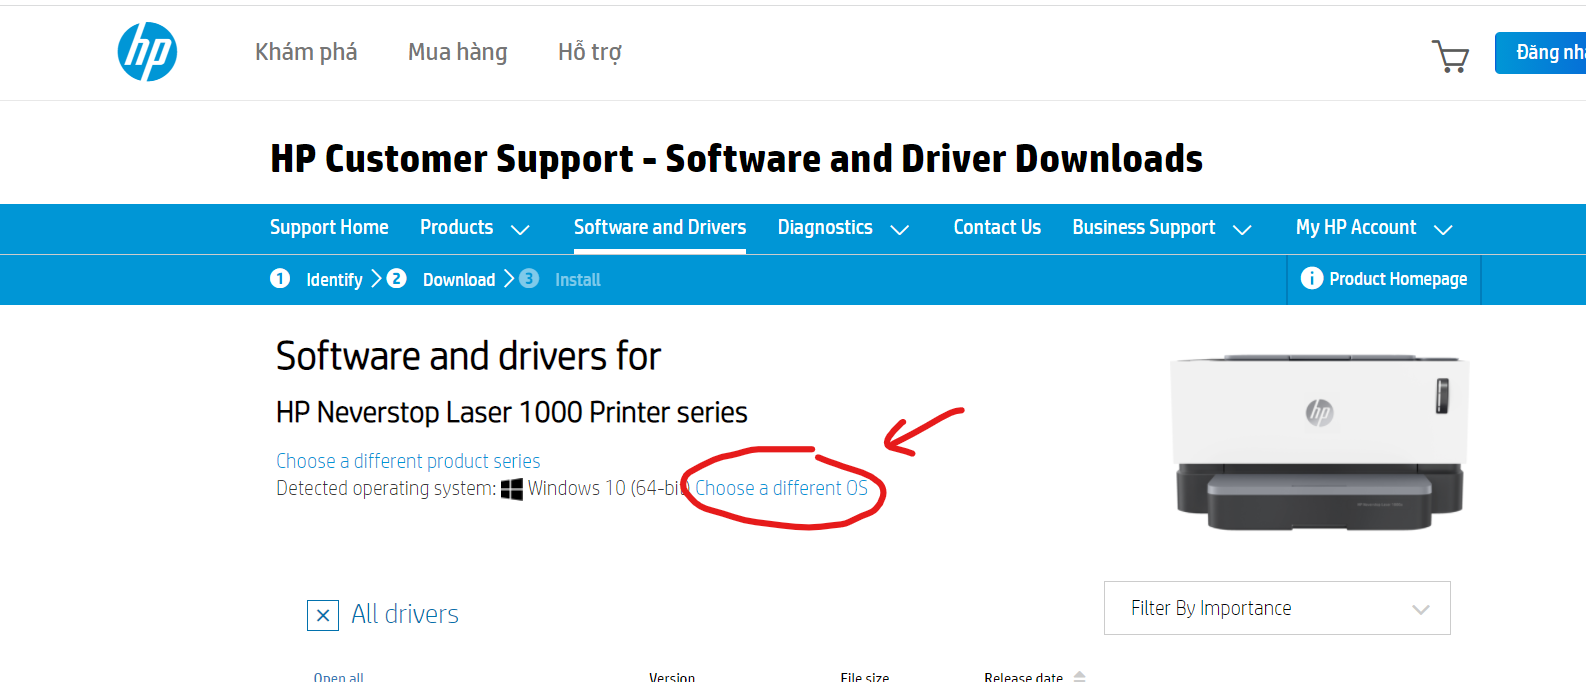Click step 2 Download circle icon
The height and width of the screenshot is (682, 1586).
(396, 278)
